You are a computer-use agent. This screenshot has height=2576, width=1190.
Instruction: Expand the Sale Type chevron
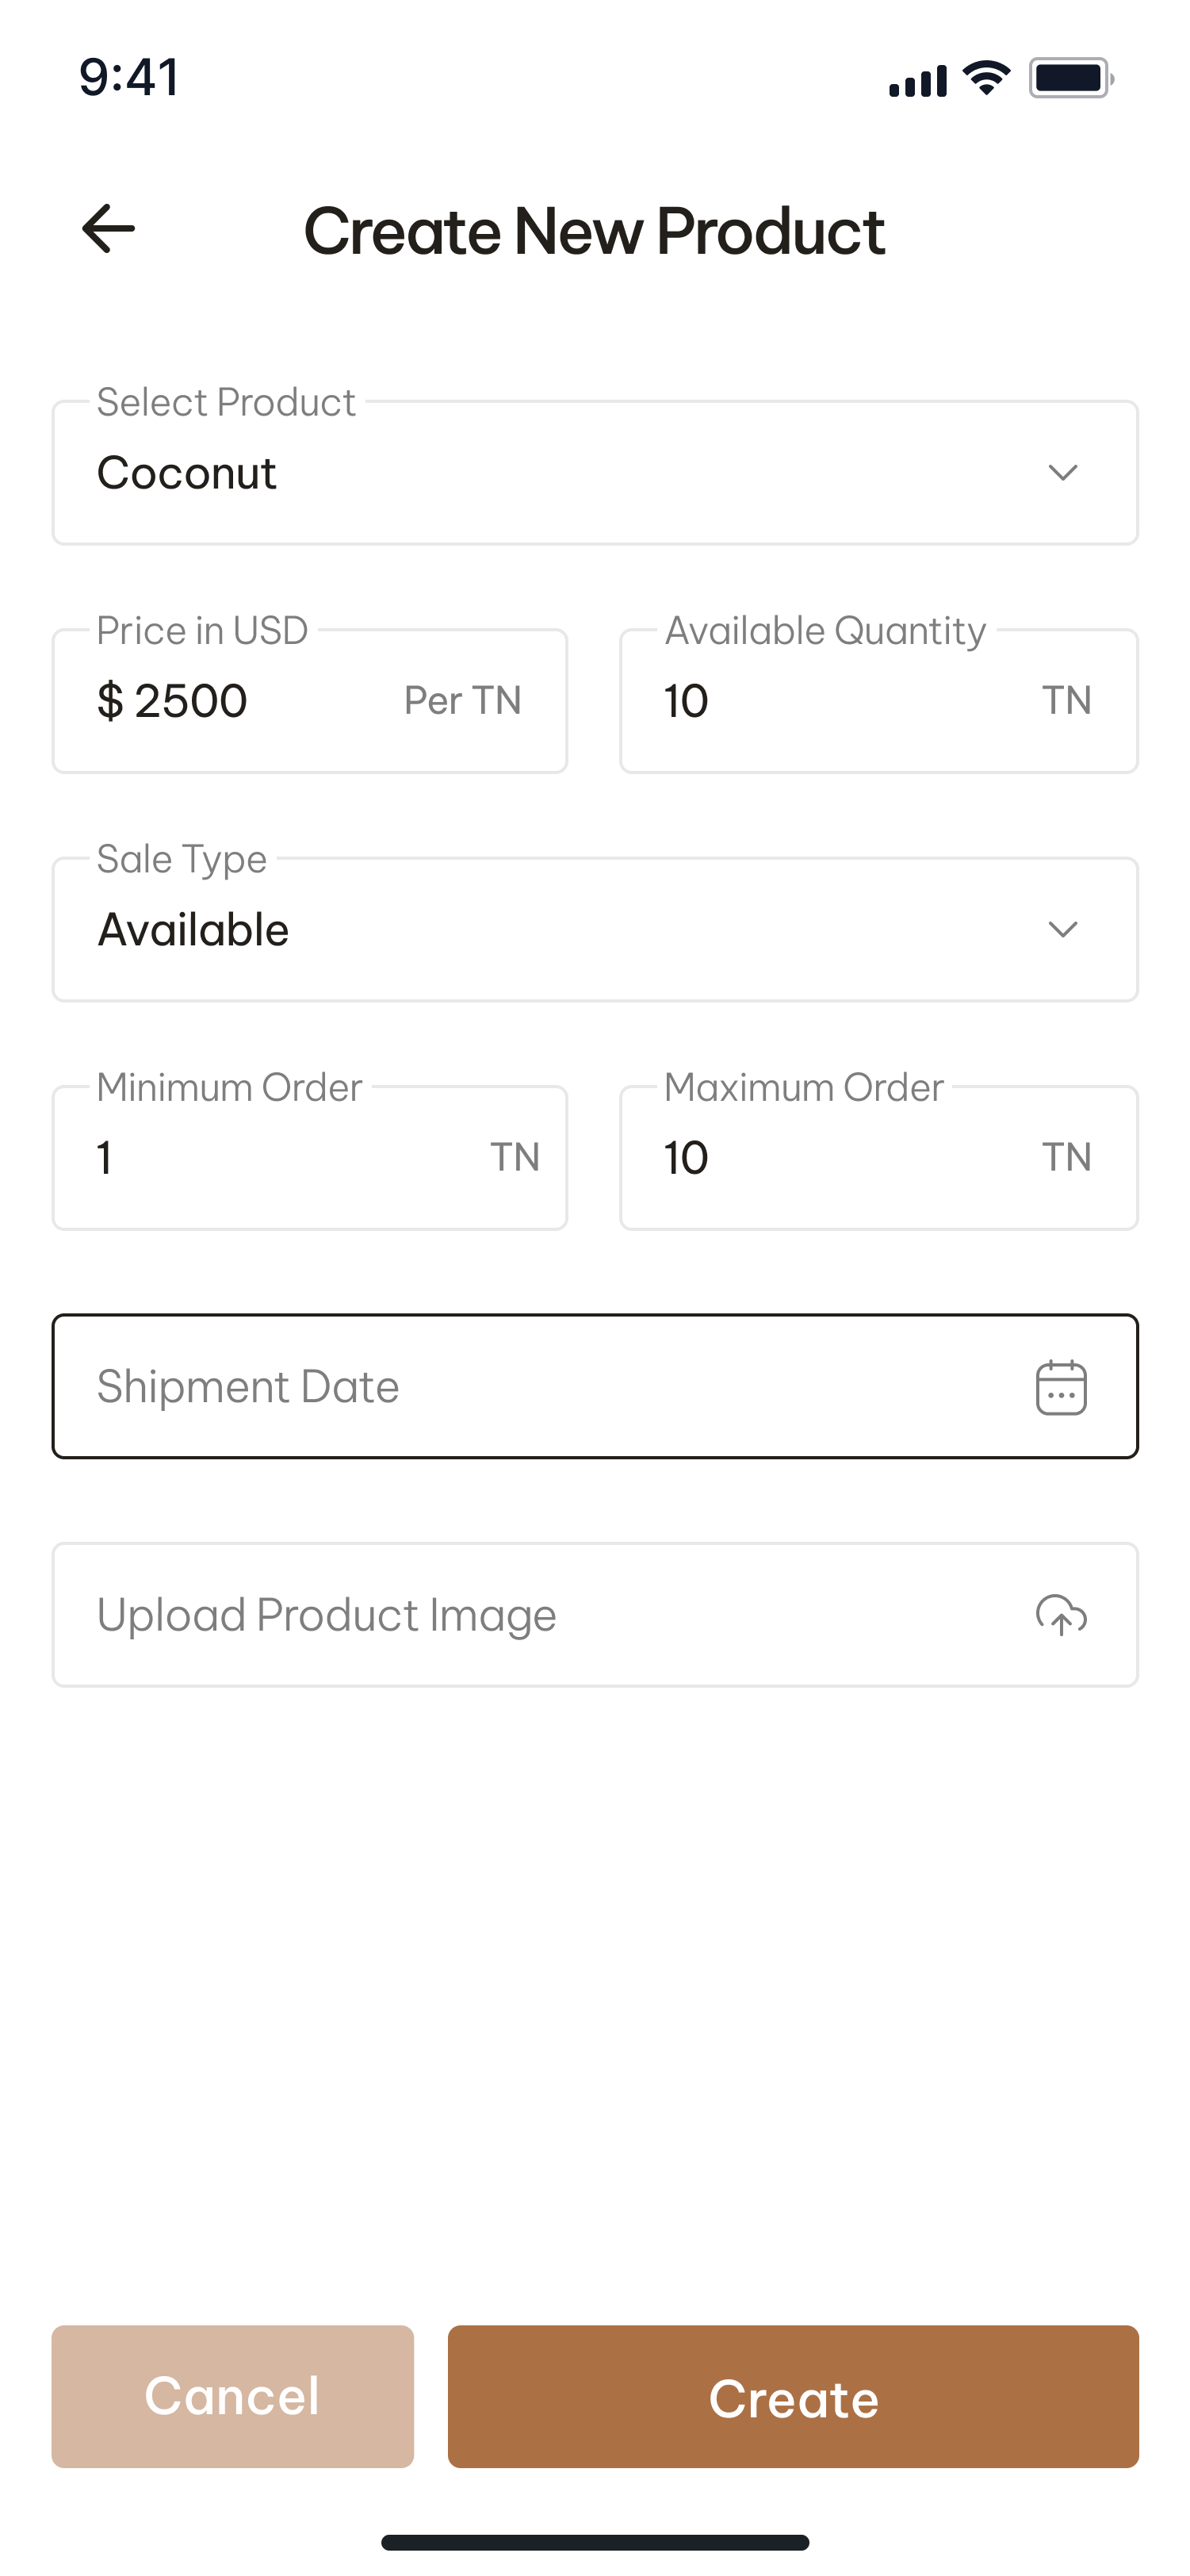(1062, 930)
